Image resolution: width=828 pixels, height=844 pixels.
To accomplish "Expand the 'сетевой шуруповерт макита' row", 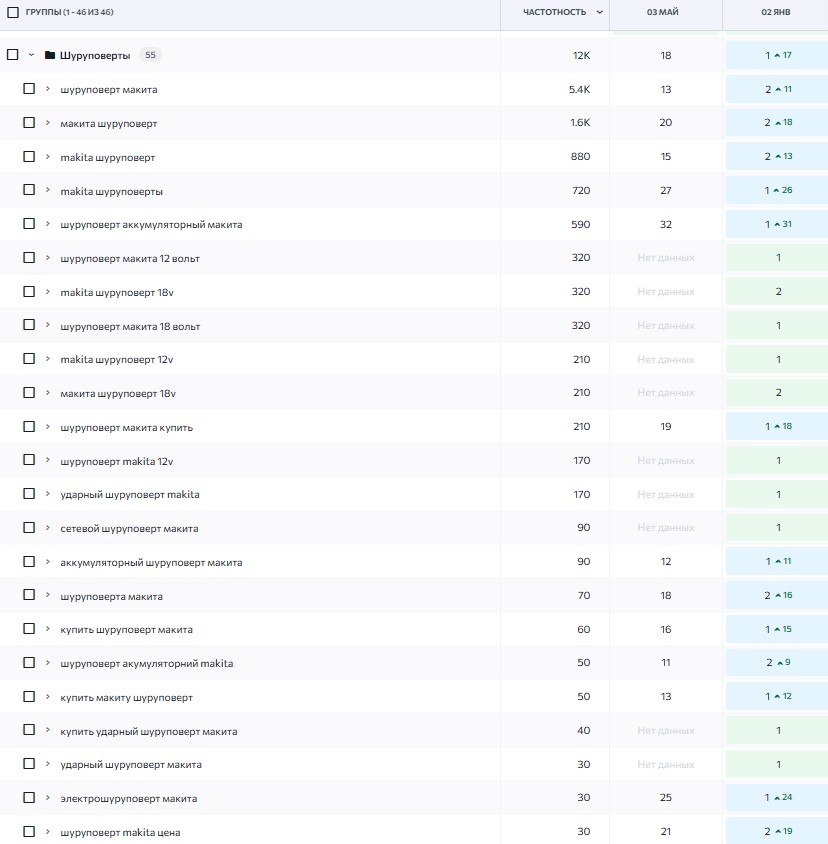I will click(47, 528).
